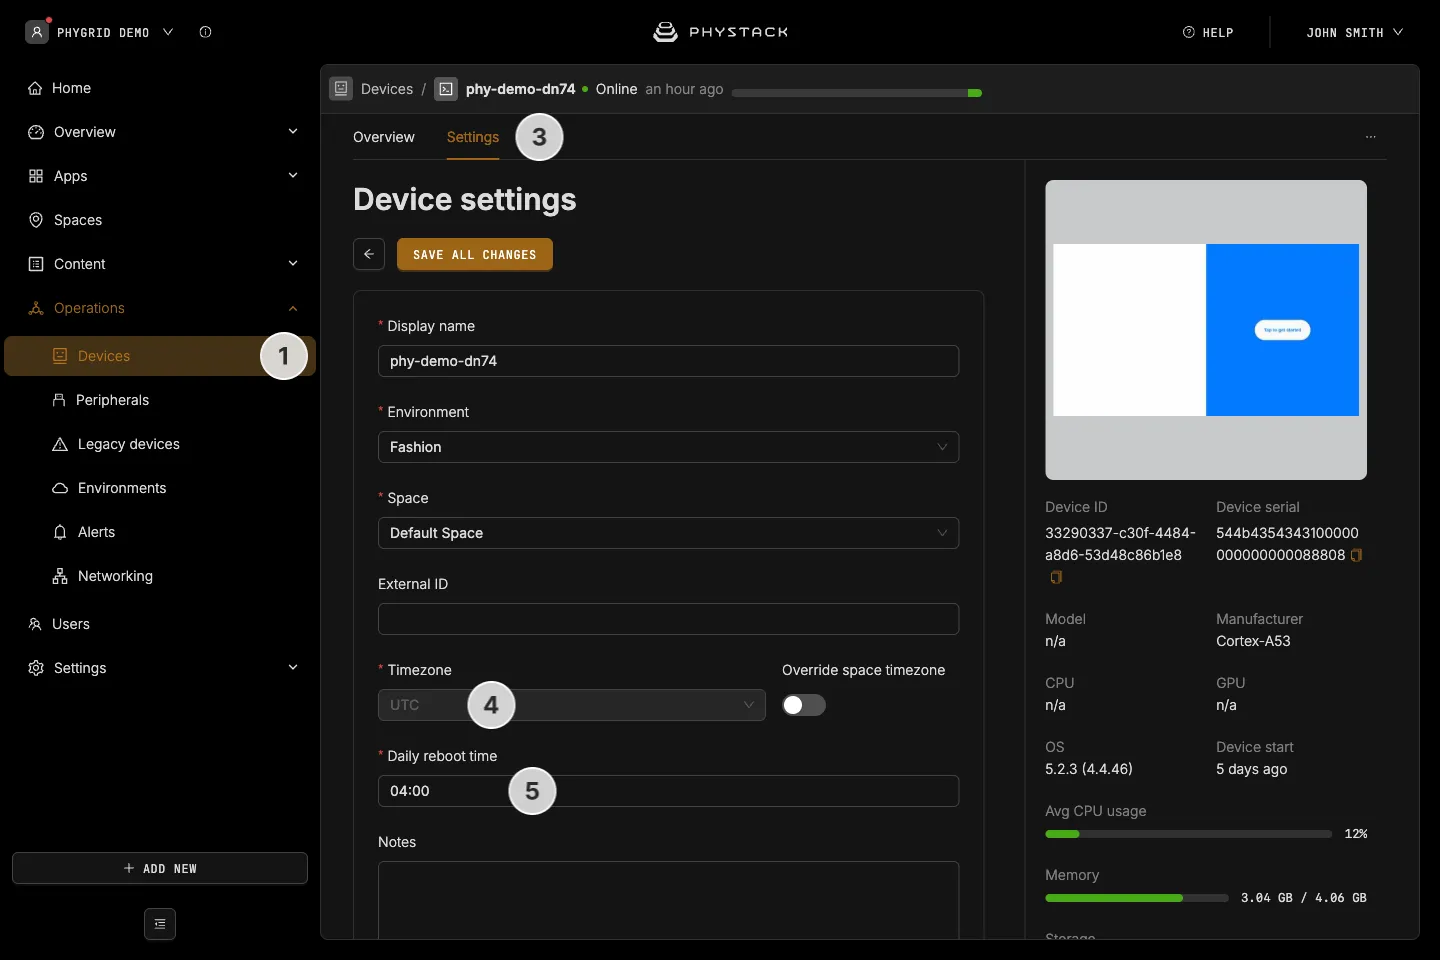
Task: Click the Memory usage bar
Action: click(1137, 898)
